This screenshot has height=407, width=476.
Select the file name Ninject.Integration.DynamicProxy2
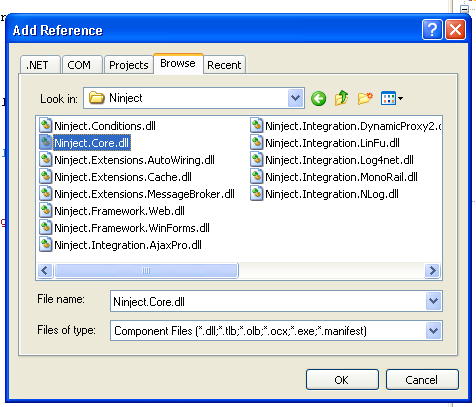point(353,126)
